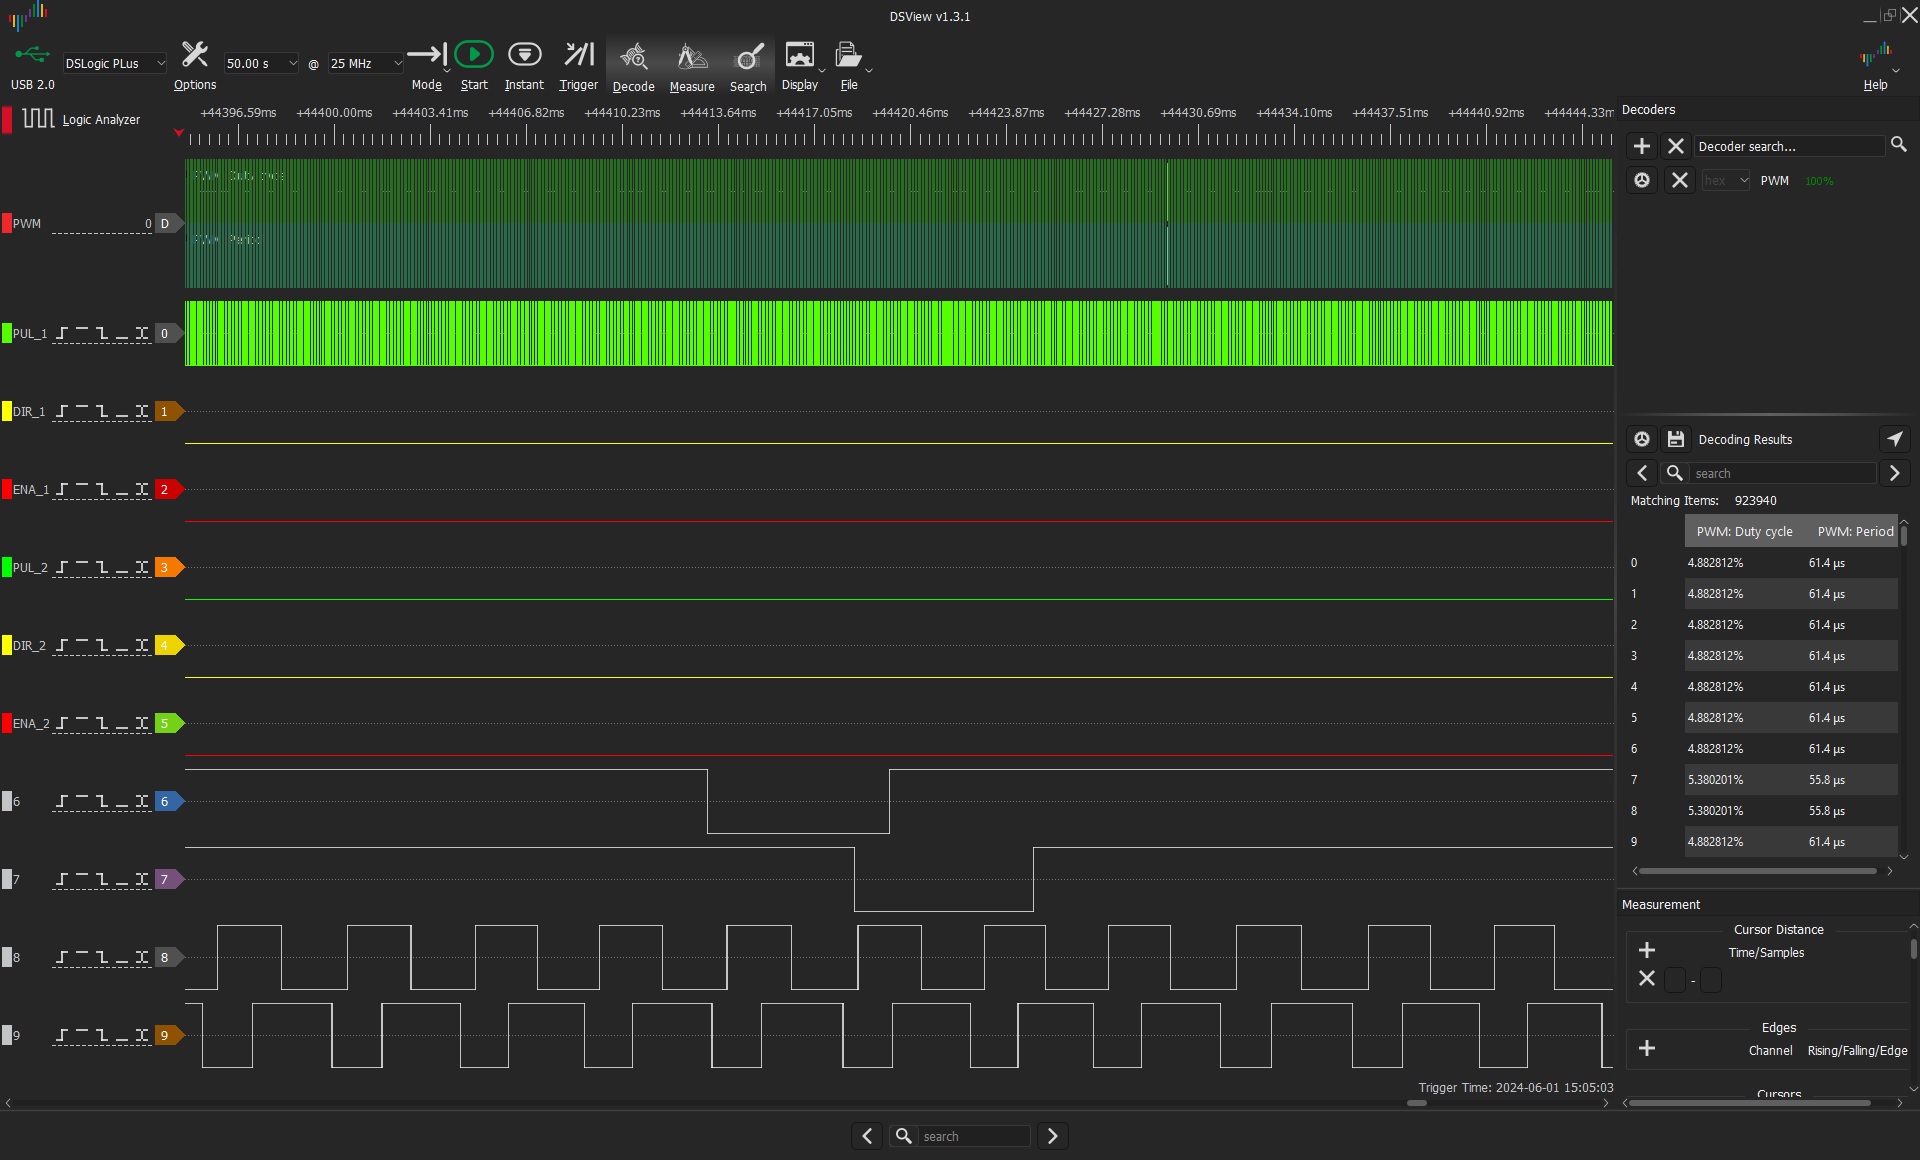Go to next decoding result match
This screenshot has height=1160, width=1920.
pyautogui.click(x=1894, y=473)
